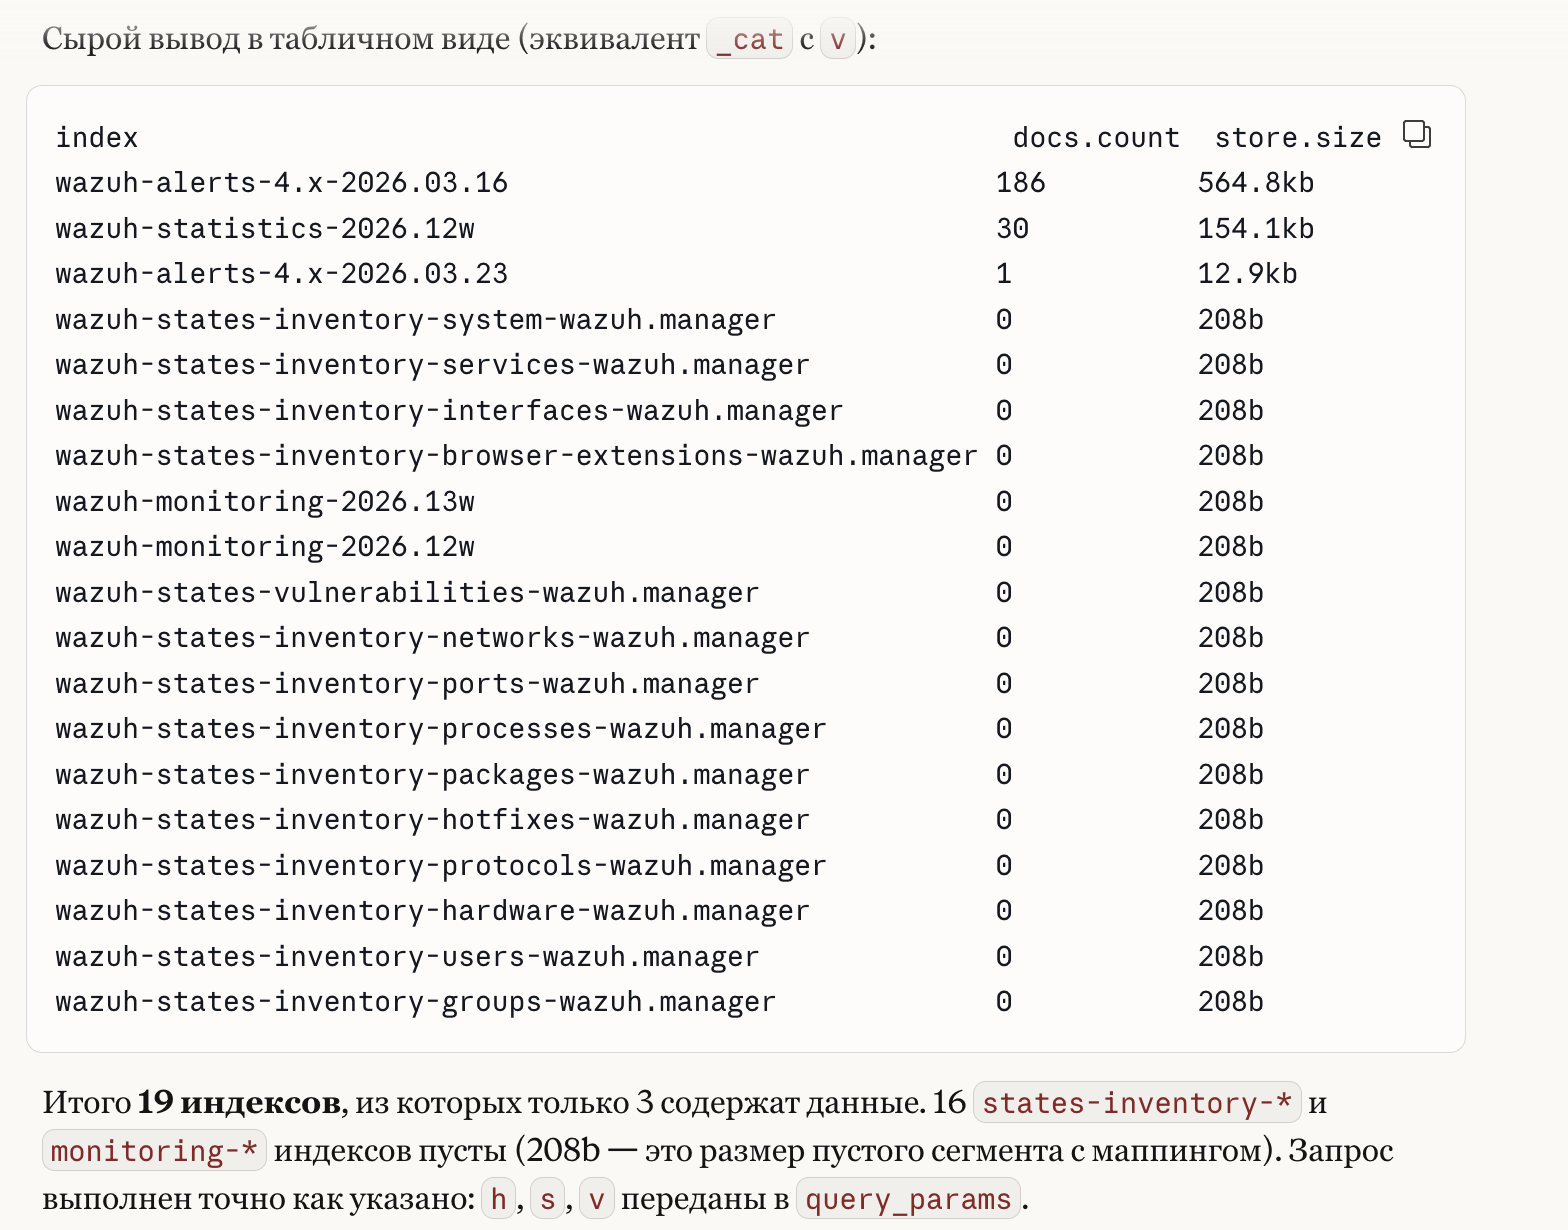Click the store size 154.1kb
The height and width of the screenshot is (1230, 1568).
pyautogui.click(x=1256, y=229)
